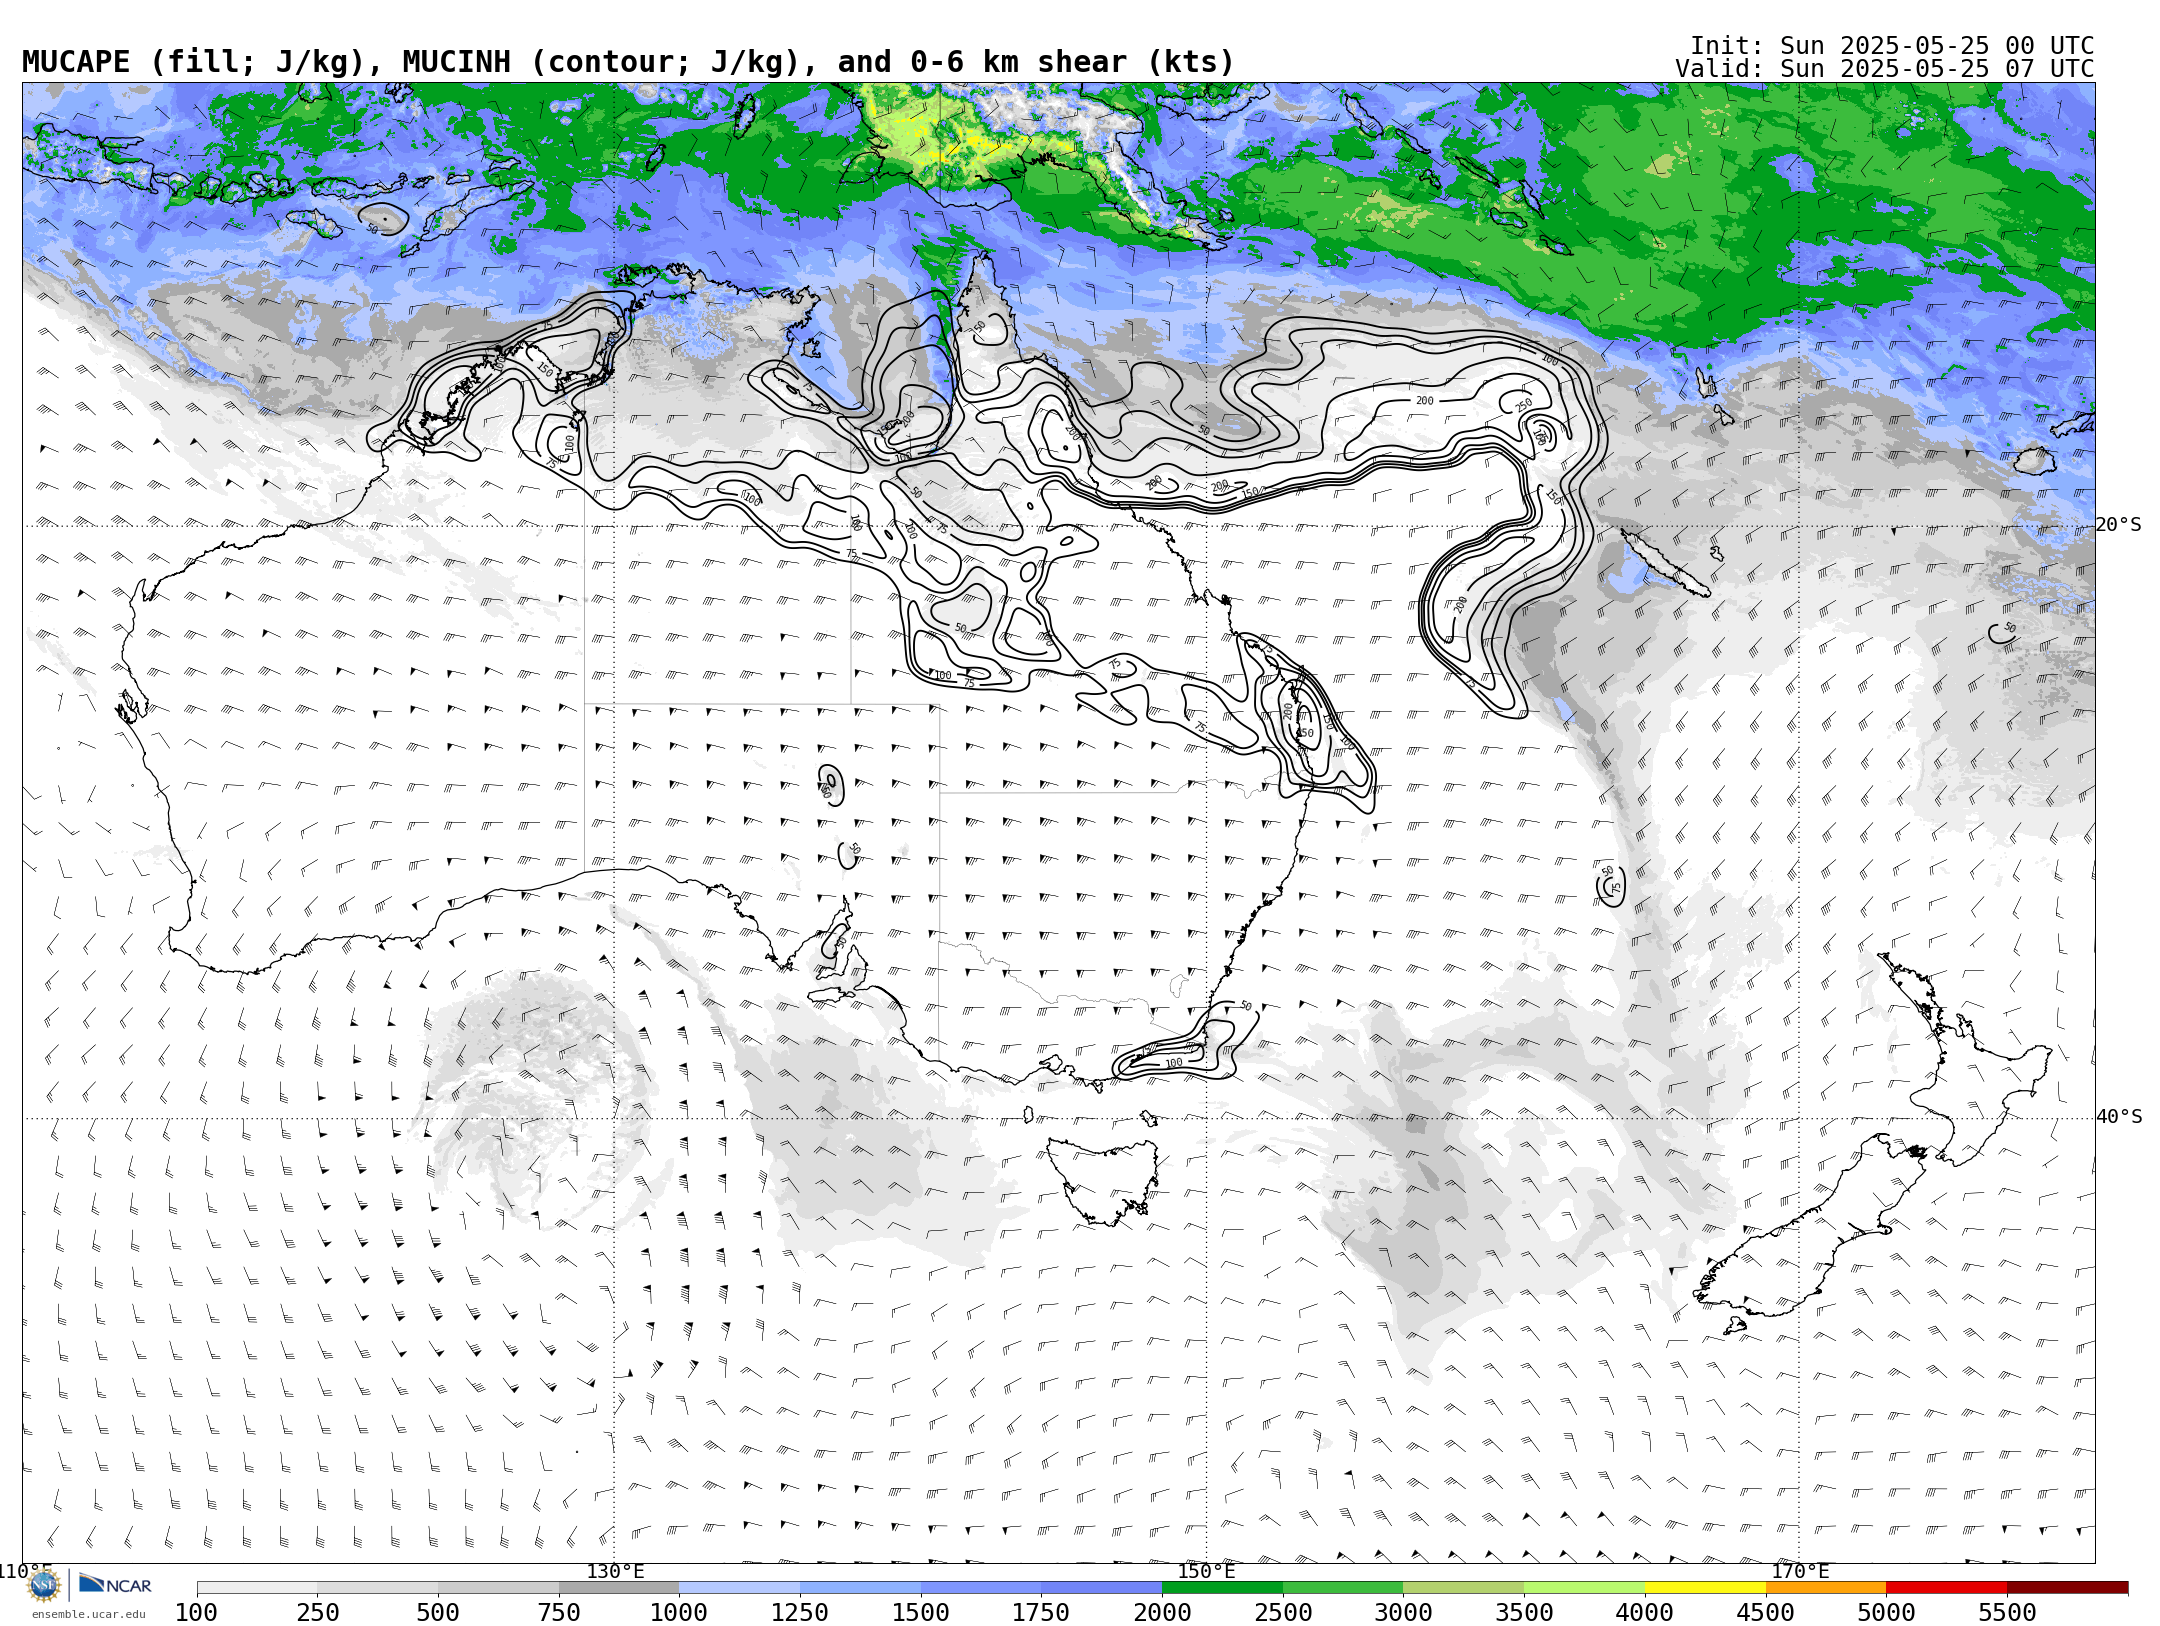Pick the orange 4500–5000 colorbar swatch
The height and width of the screenshot is (1626, 2160).
click(x=1825, y=1588)
